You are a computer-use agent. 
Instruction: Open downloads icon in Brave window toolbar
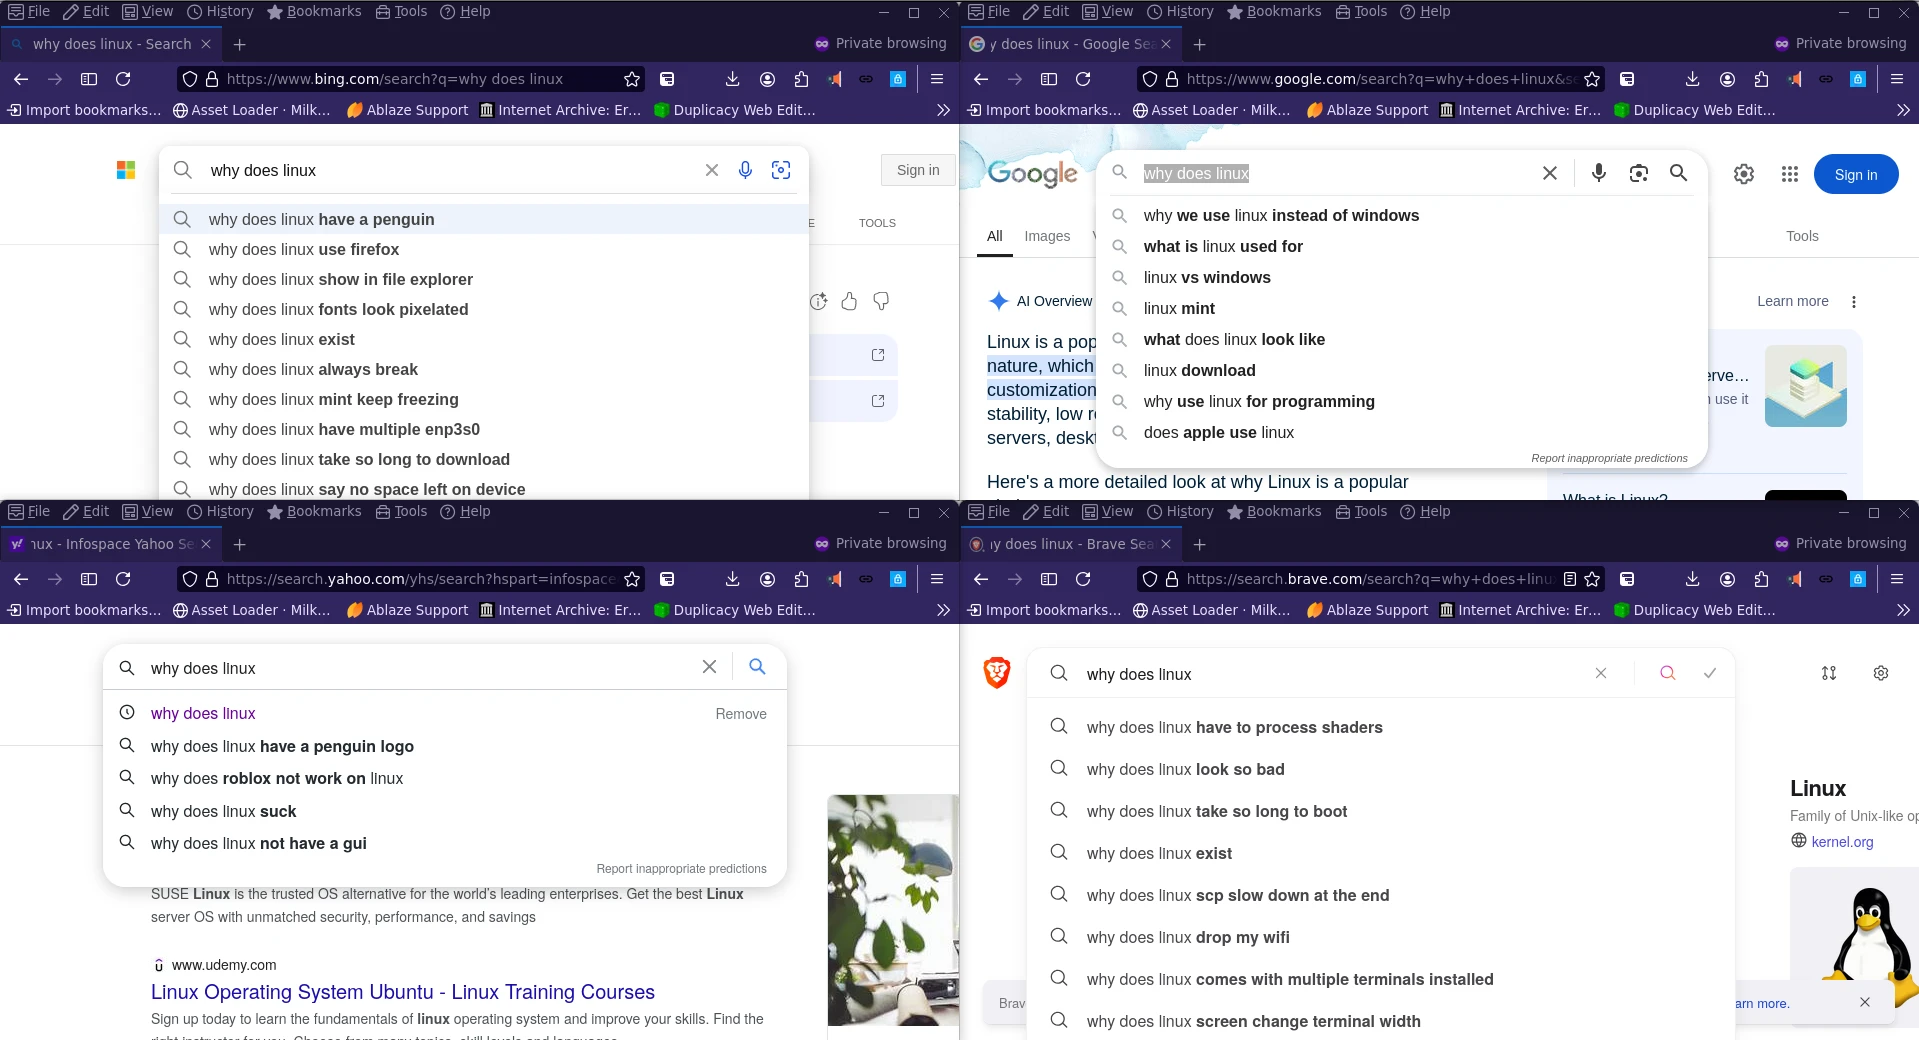[1692, 579]
